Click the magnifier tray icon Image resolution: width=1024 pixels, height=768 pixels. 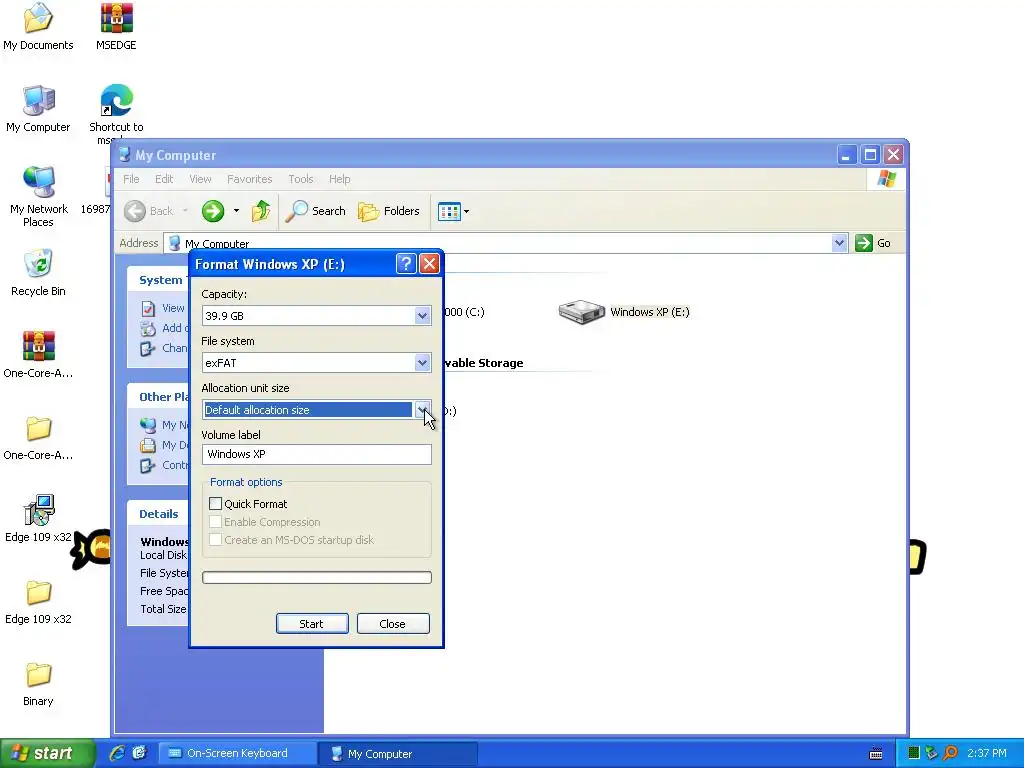(x=950, y=754)
